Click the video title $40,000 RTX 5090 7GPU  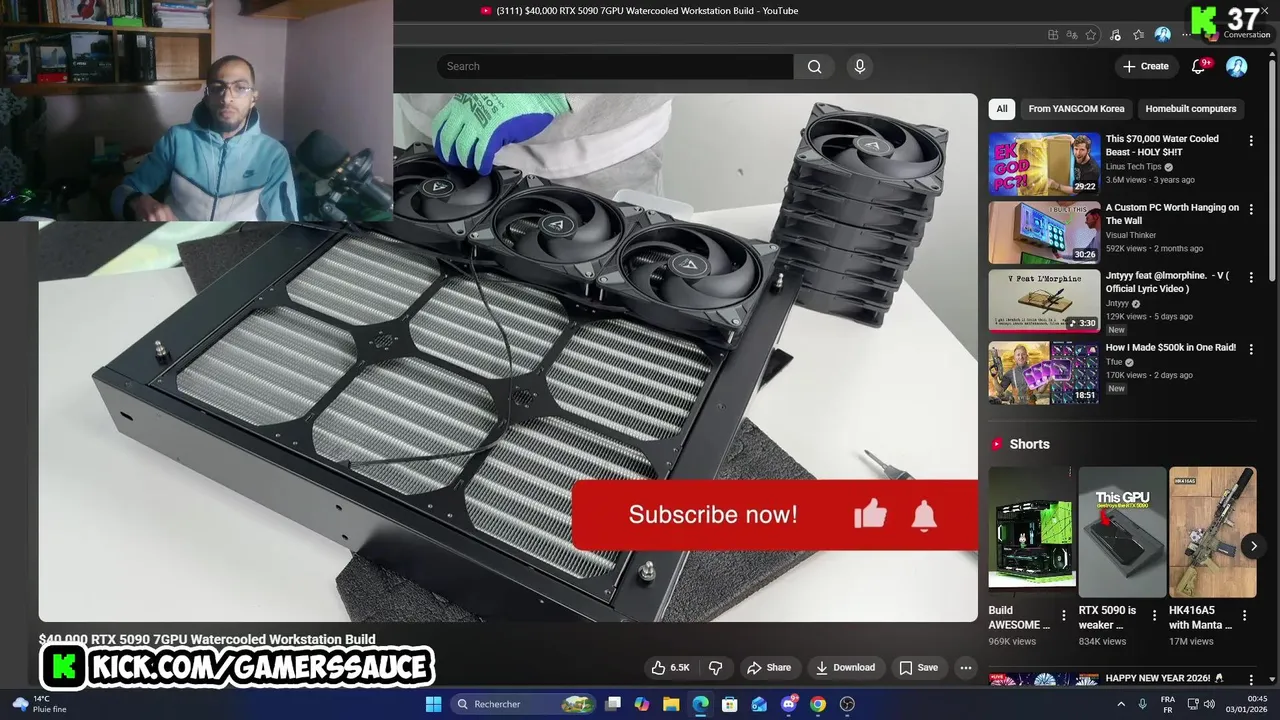(x=207, y=639)
